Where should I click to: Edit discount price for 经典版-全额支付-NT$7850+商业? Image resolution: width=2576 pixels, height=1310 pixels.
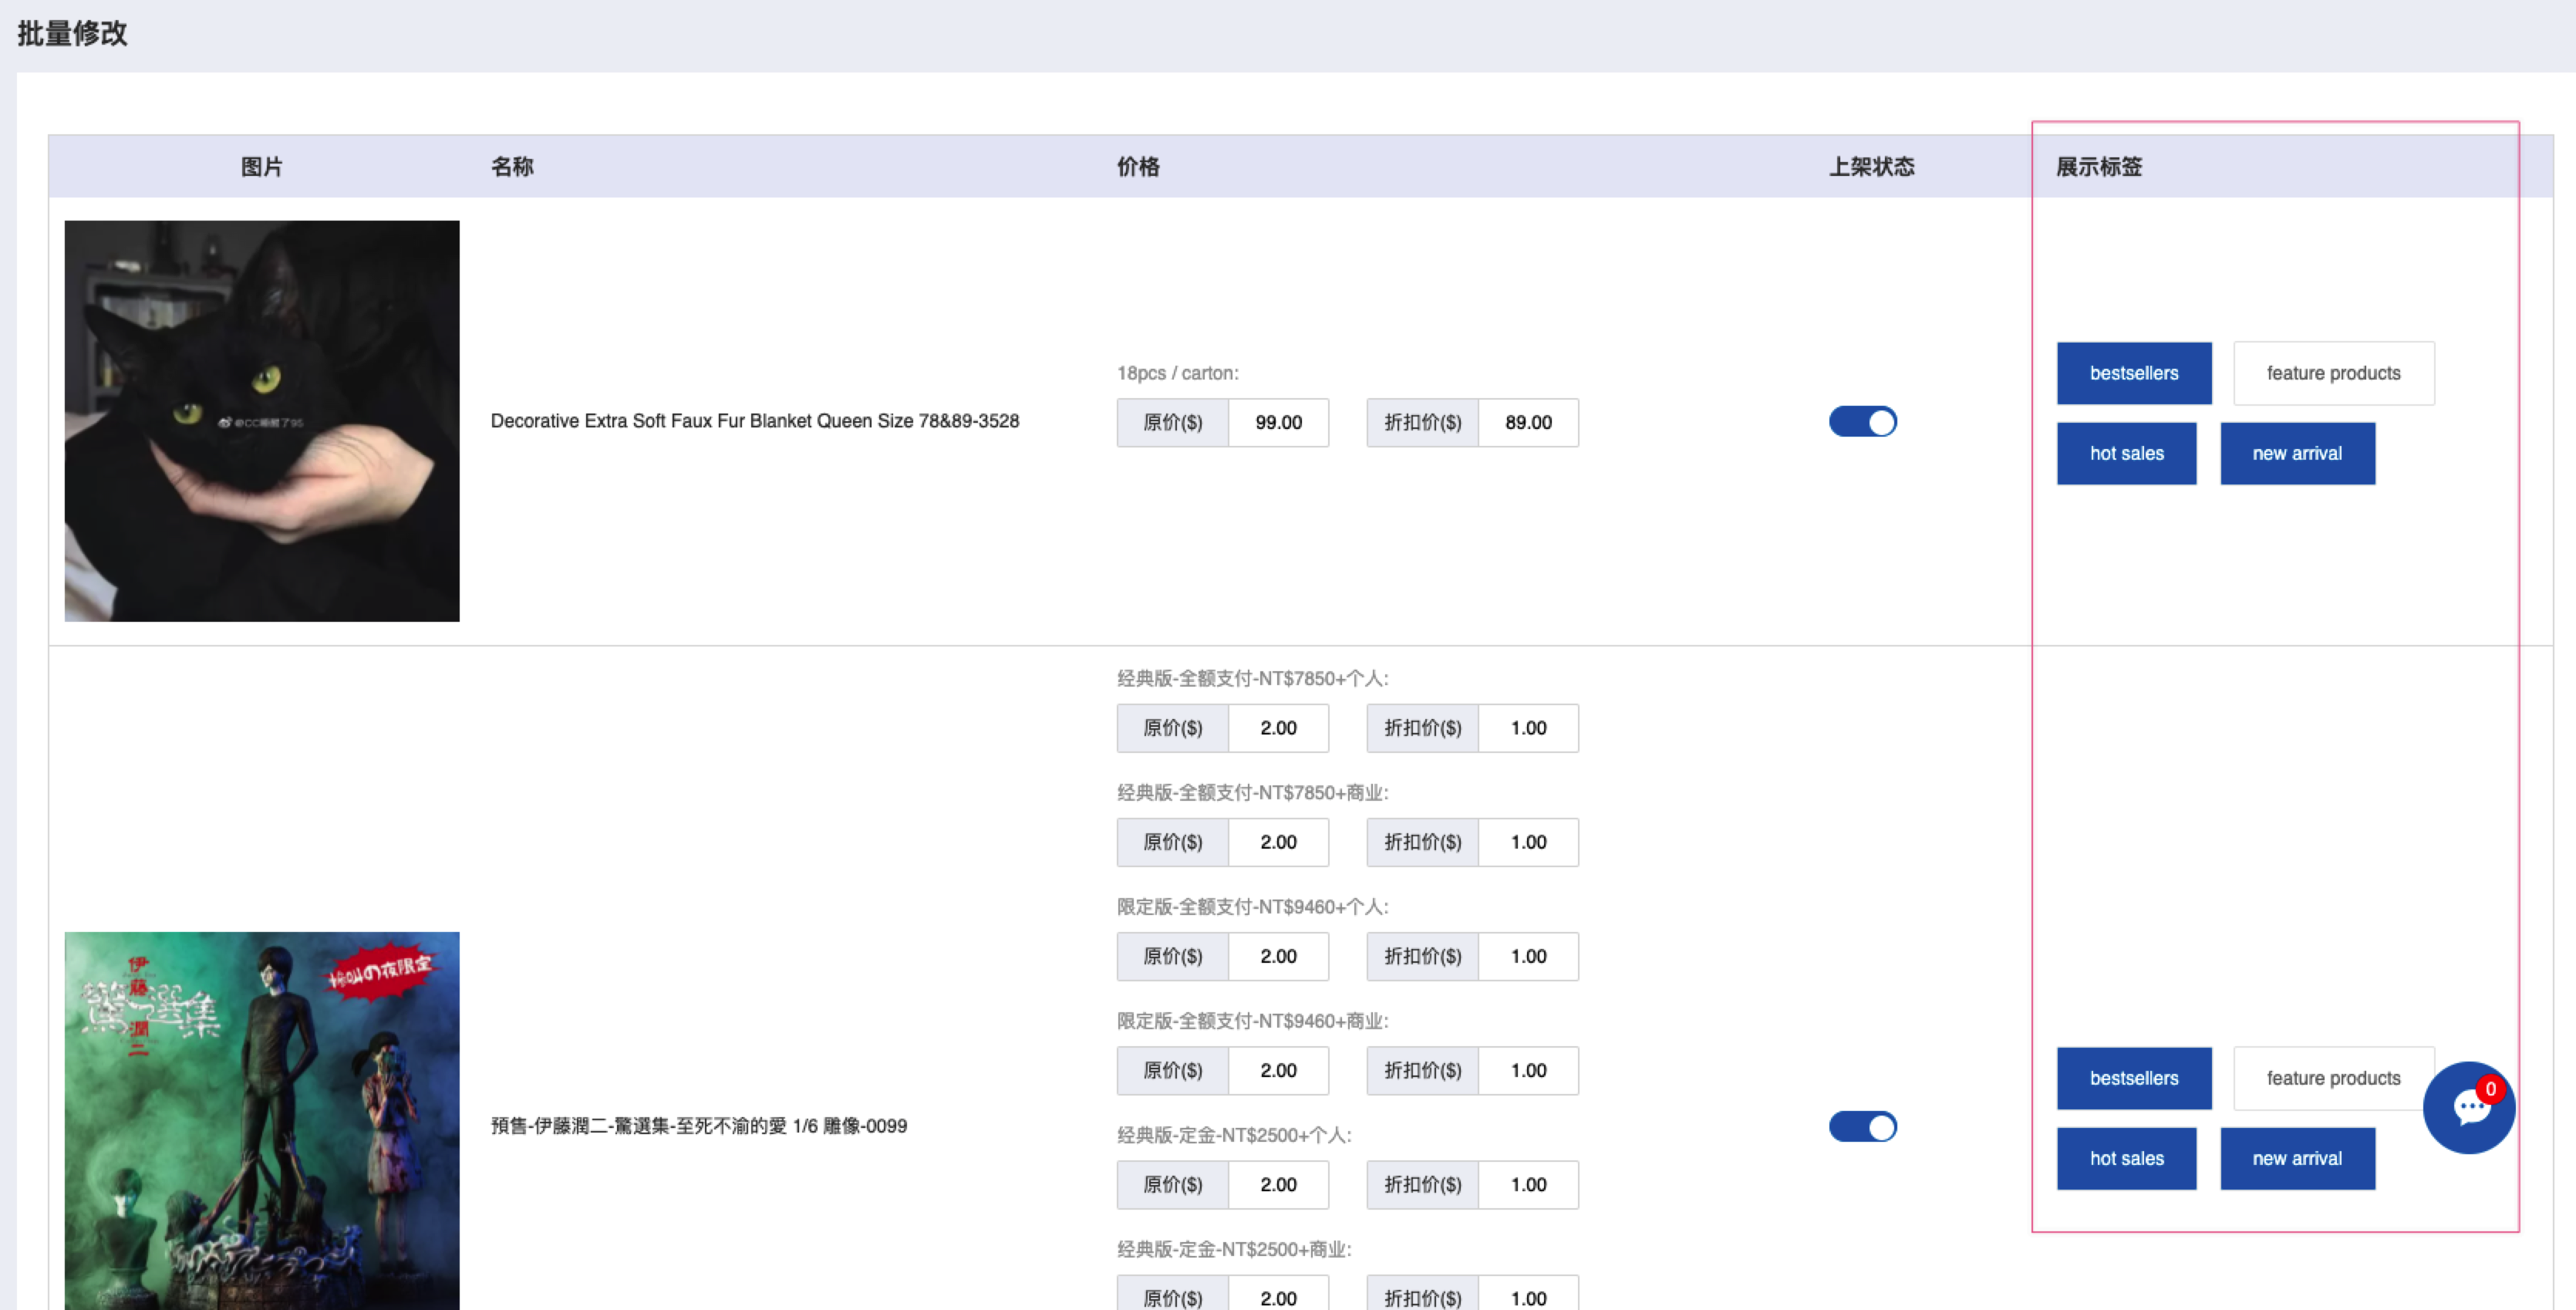(x=1528, y=842)
